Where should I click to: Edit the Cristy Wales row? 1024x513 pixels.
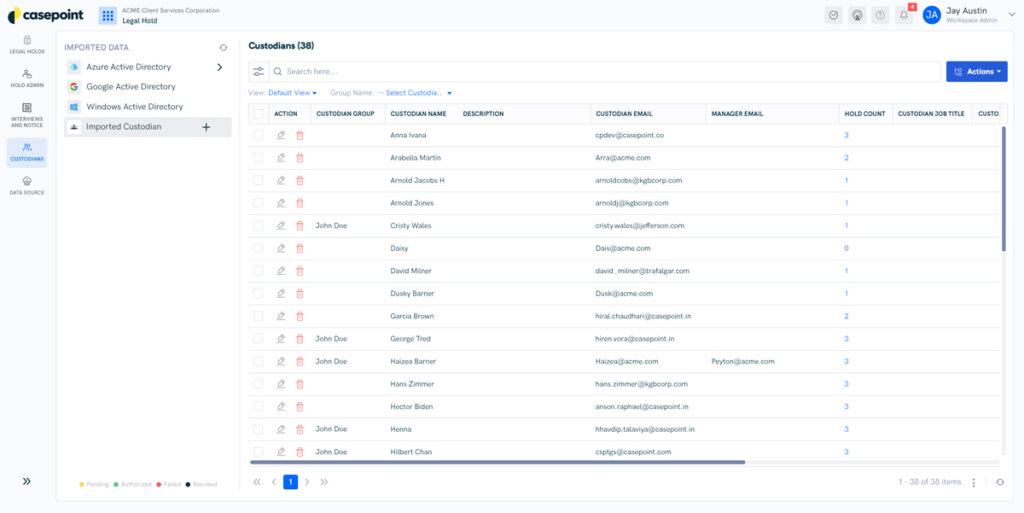(x=281, y=226)
